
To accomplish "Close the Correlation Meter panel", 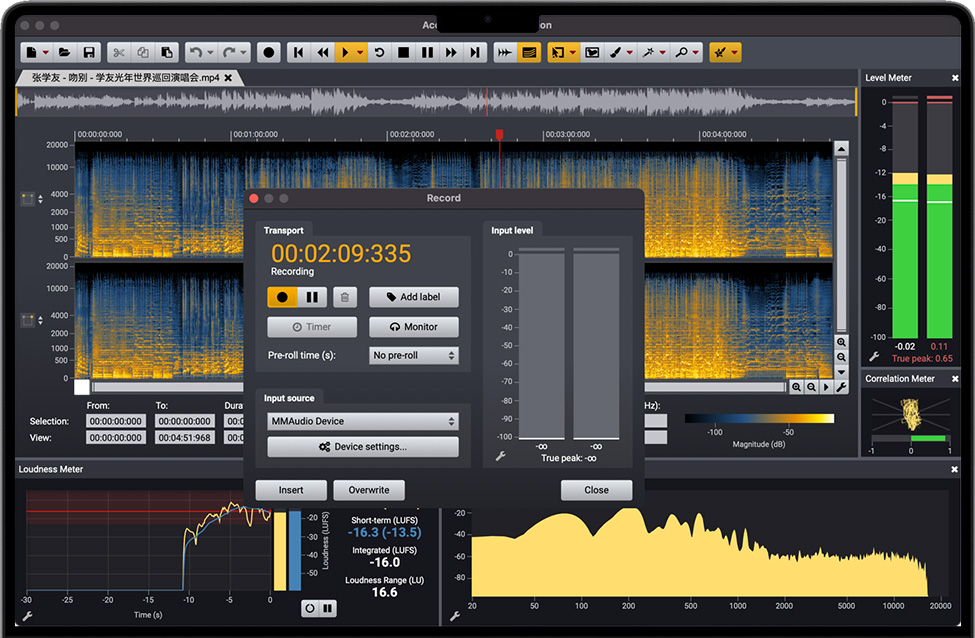I will tap(954, 379).
